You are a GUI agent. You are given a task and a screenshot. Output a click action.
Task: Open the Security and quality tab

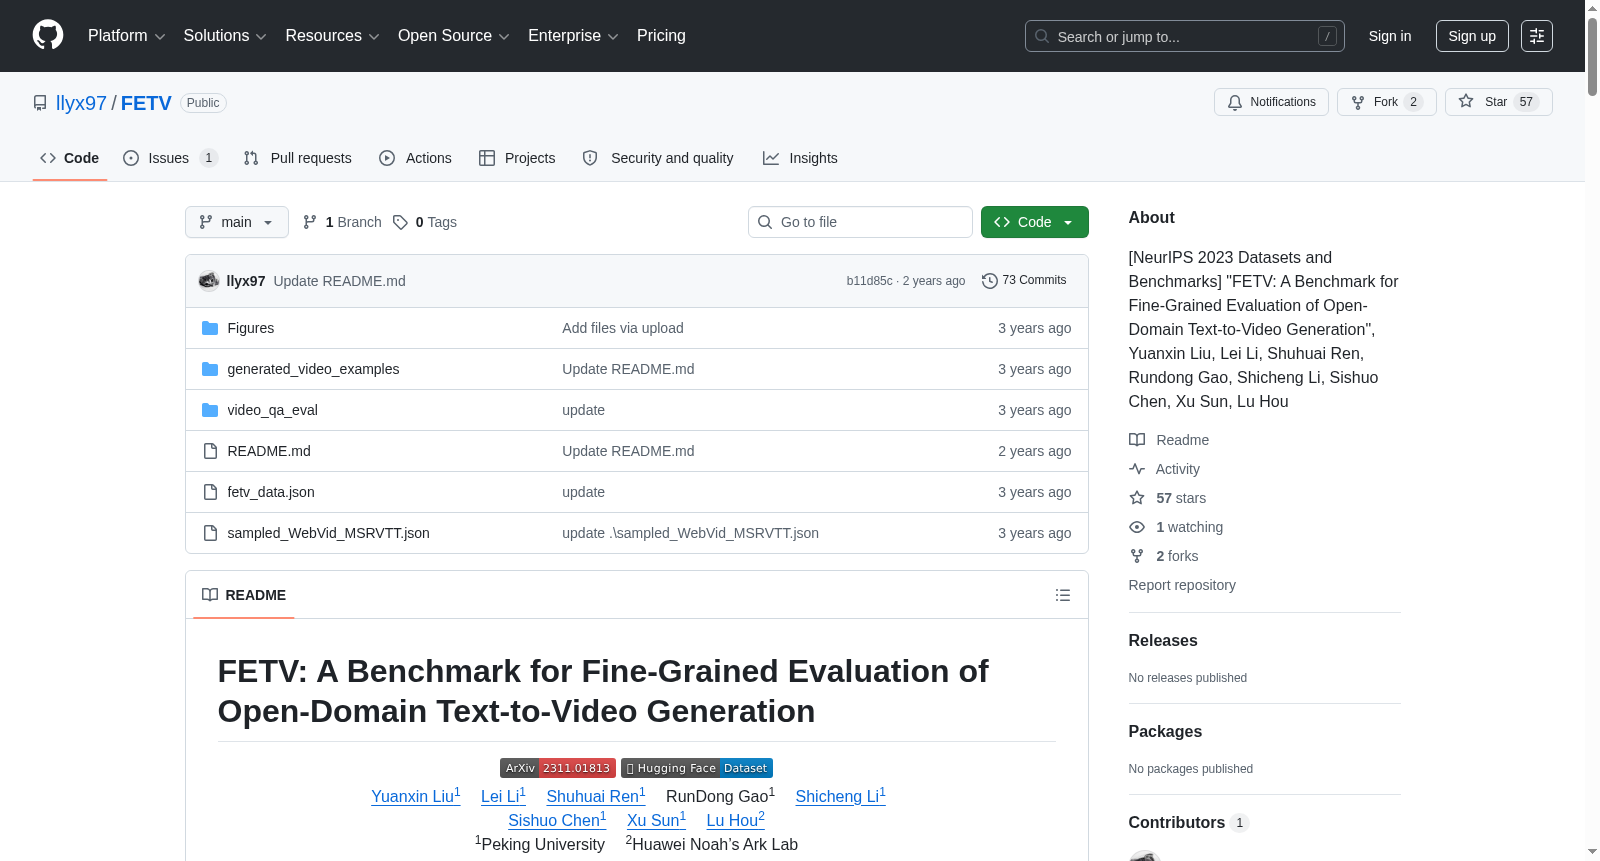[658, 158]
